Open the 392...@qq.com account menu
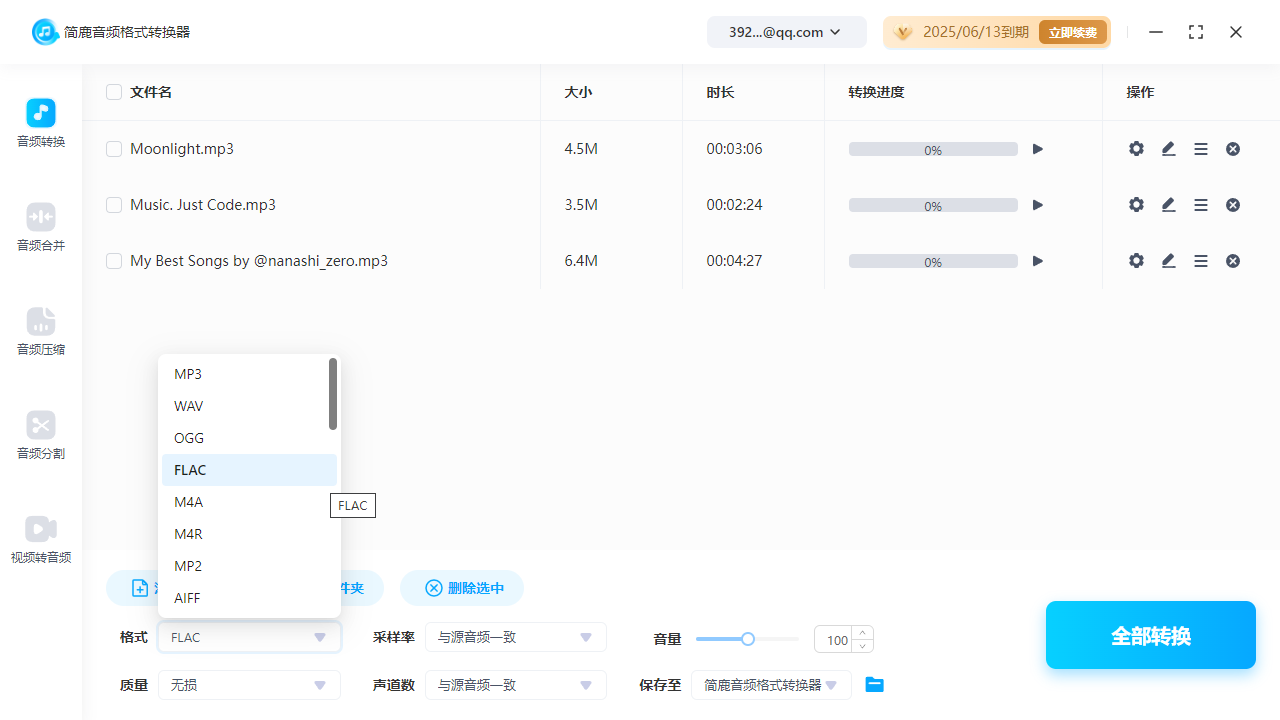The image size is (1280, 720). [786, 31]
